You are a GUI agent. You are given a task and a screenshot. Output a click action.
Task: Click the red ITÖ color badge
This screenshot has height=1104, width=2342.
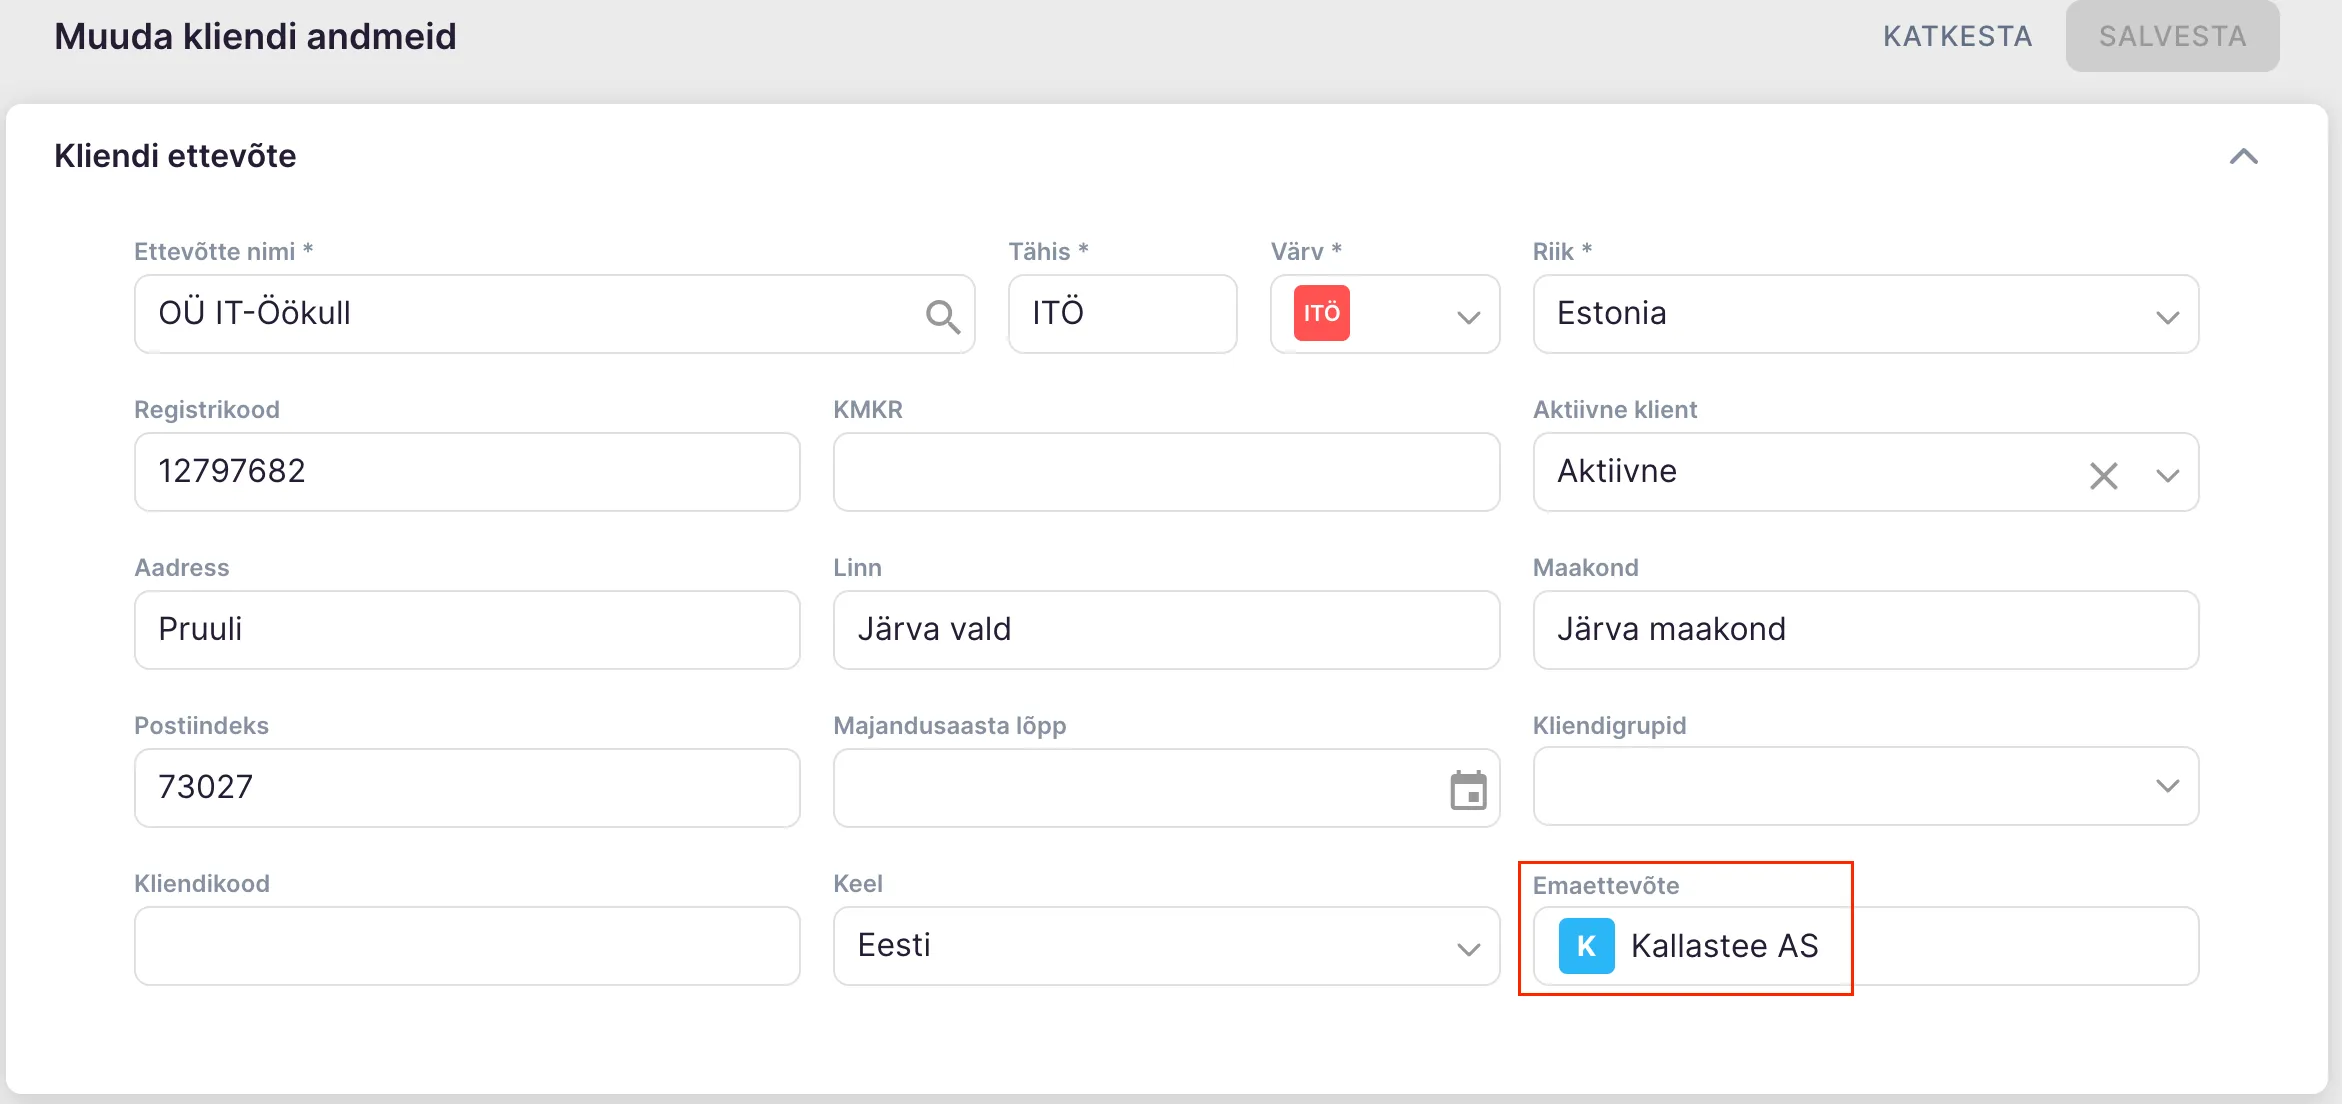[1321, 314]
